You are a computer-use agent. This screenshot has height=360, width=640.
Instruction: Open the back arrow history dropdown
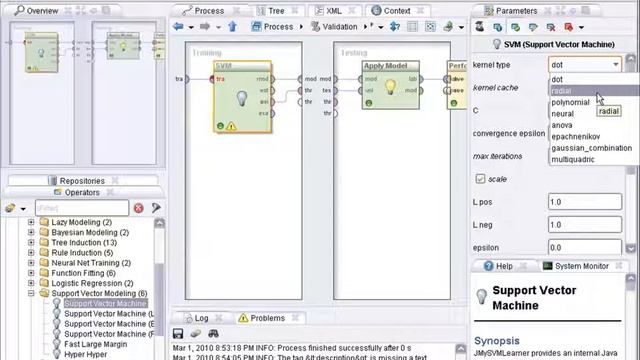[x=191, y=27]
